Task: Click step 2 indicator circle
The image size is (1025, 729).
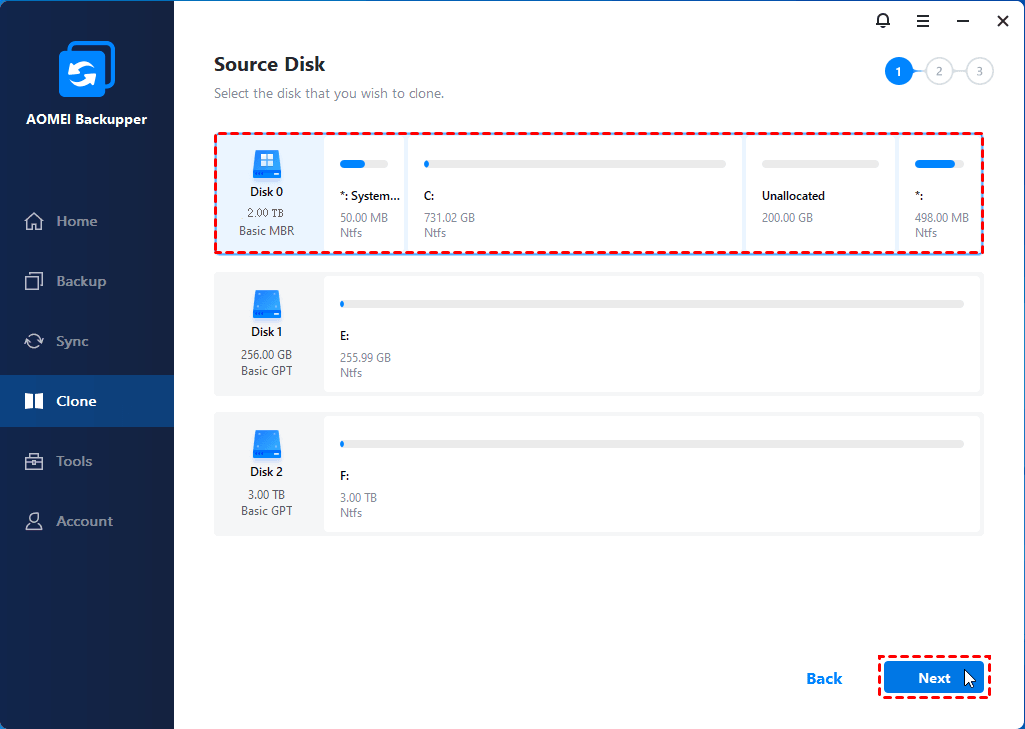Action: 939,71
